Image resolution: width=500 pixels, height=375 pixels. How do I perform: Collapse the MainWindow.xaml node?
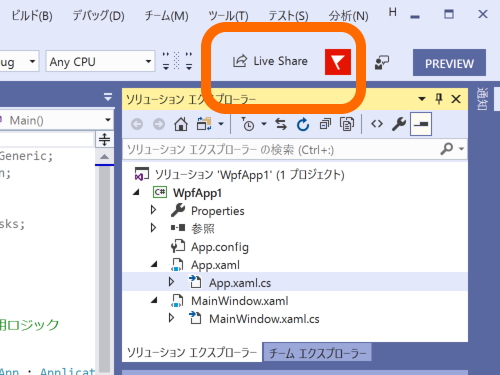point(154,300)
